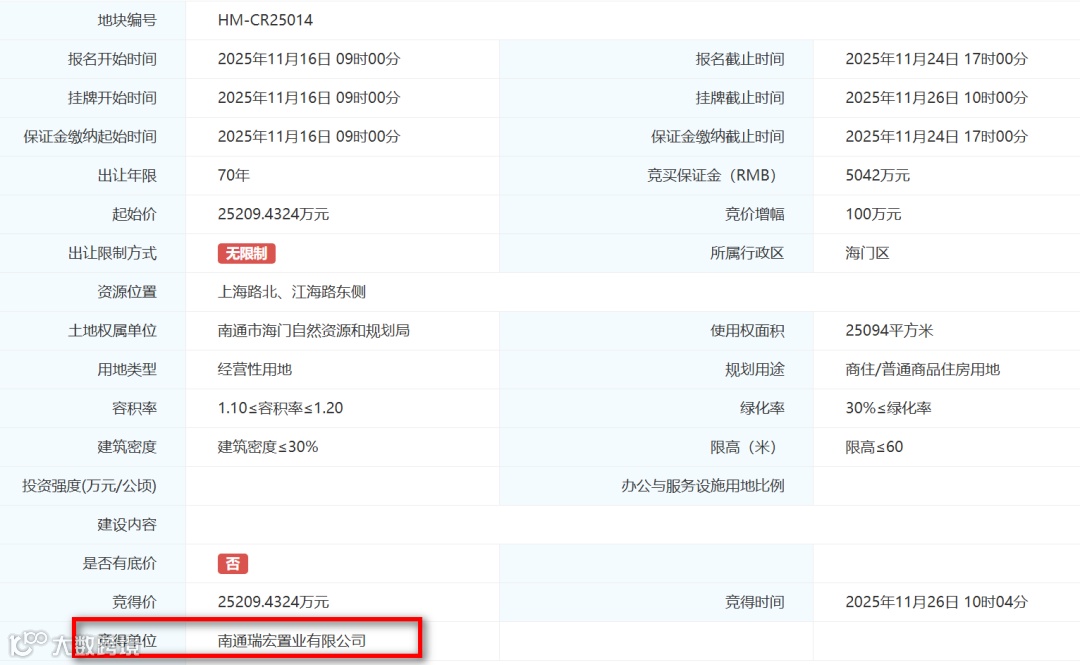Select the 竞得时间 value 2025年11月26日 10时04分

coord(937,602)
